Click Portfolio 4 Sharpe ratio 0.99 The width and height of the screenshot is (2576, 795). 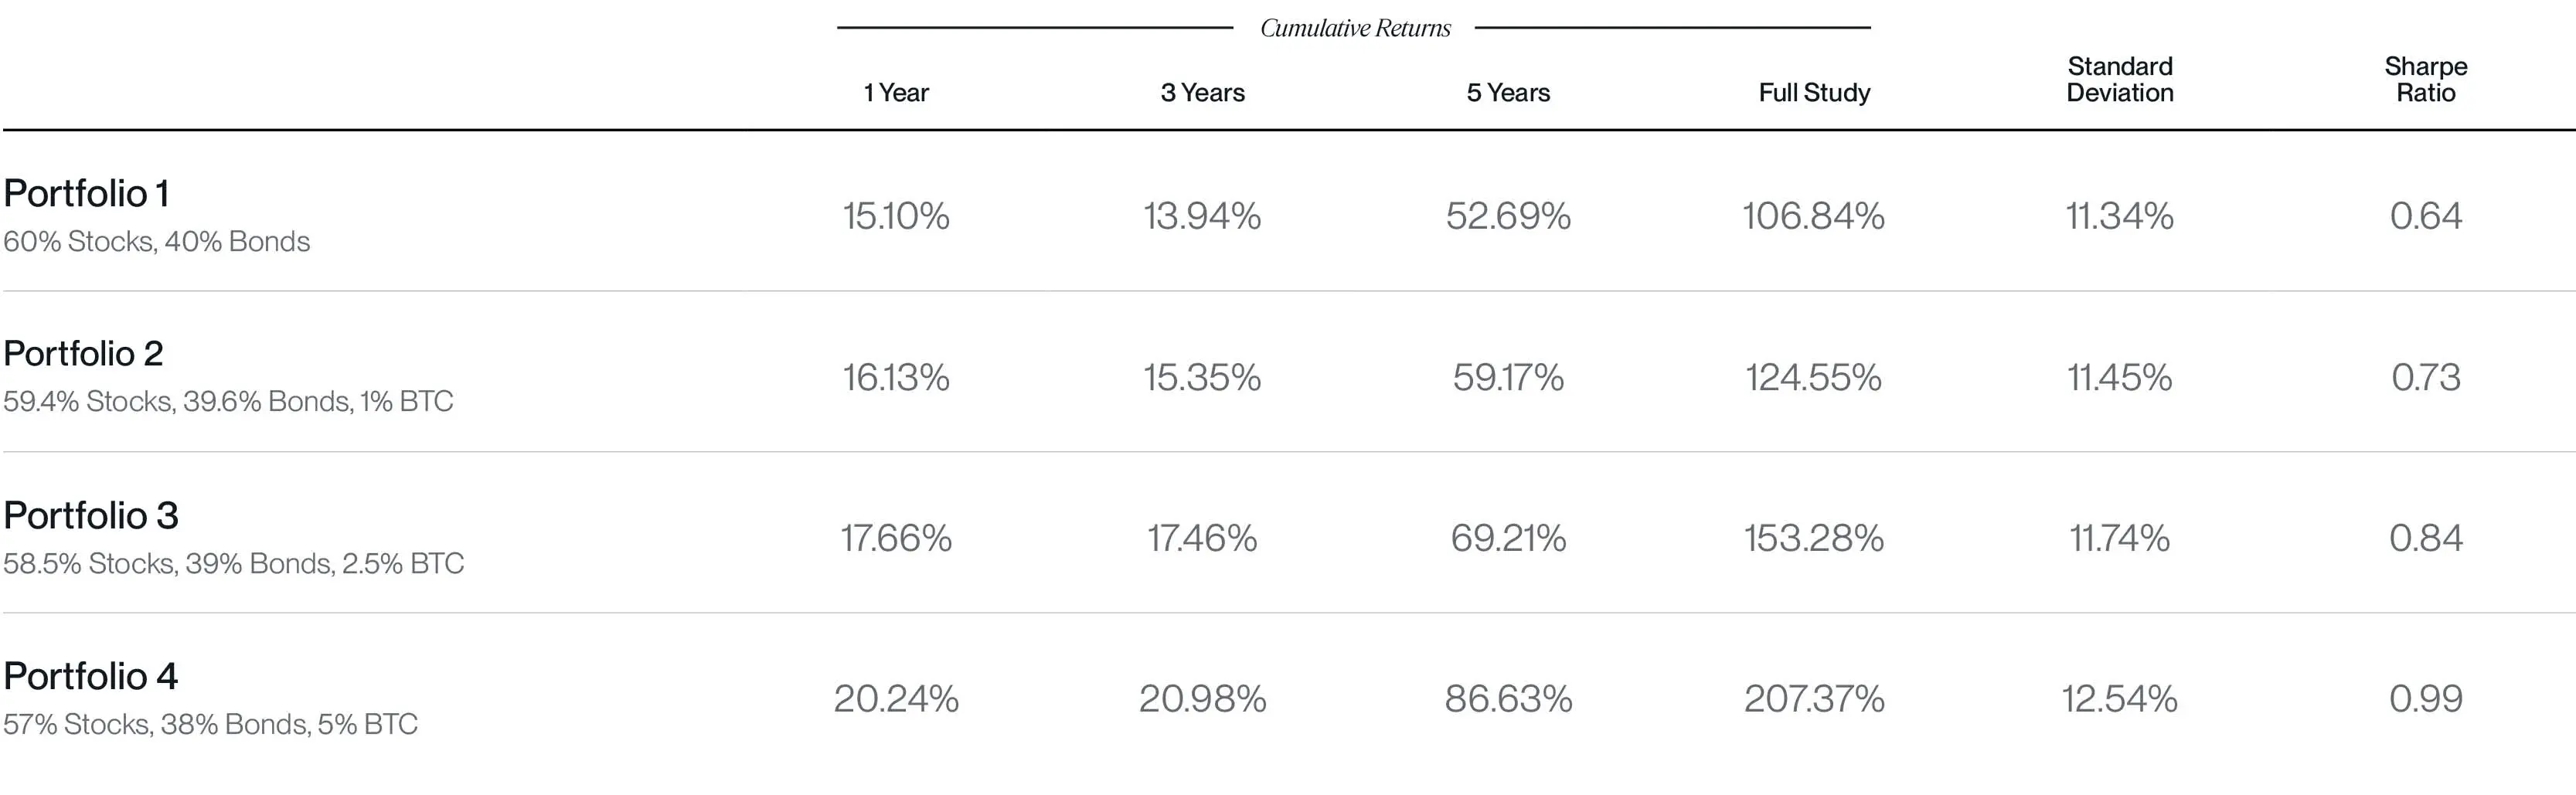(x=2425, y=698)
